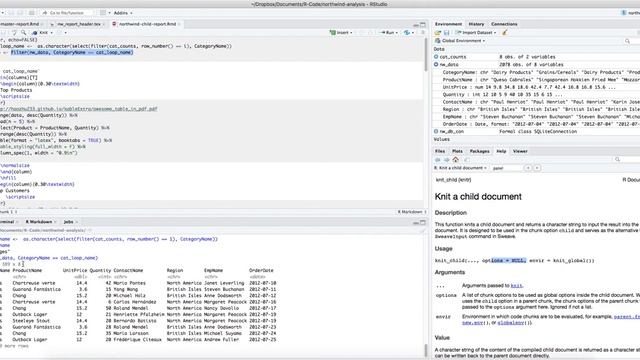Click the Help pane popout window icon
Screen dimensions: 640x360
tap(467, 160)
